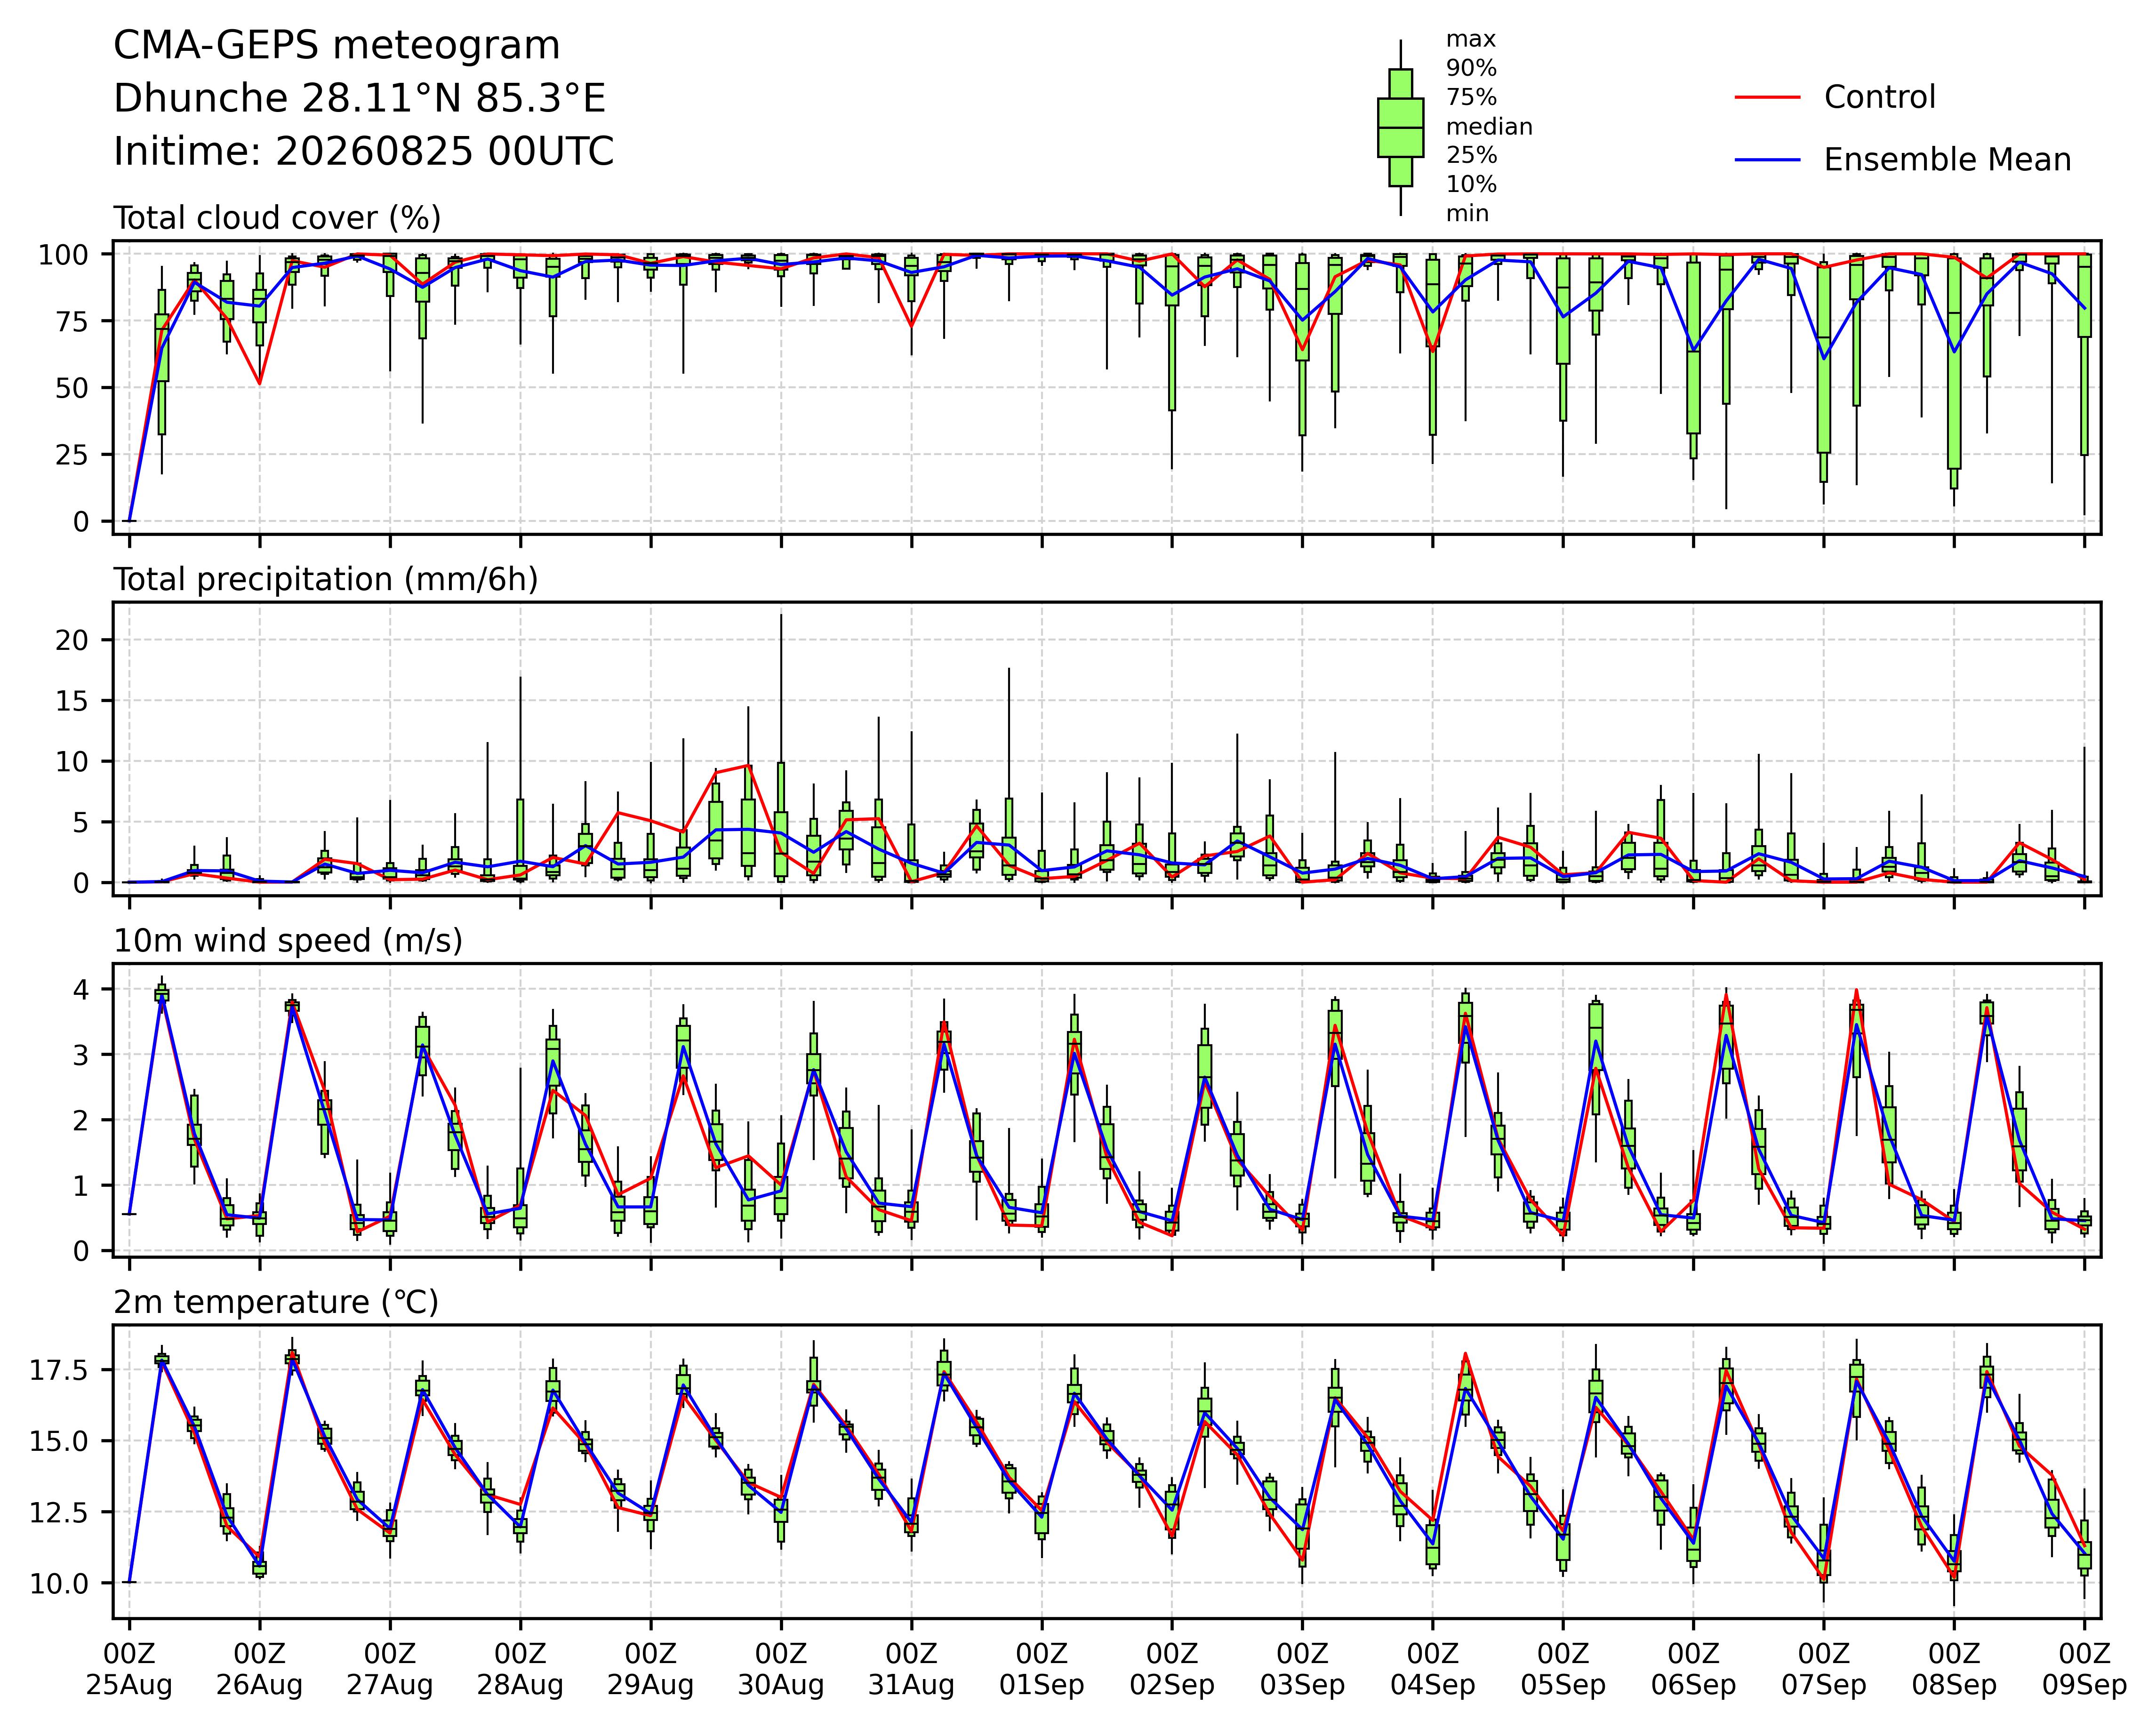This screenshot has width=2156, height=1728.
Task: Click the 'Total cloud cover (%)' panel title
Action: [x=277, y=218]
